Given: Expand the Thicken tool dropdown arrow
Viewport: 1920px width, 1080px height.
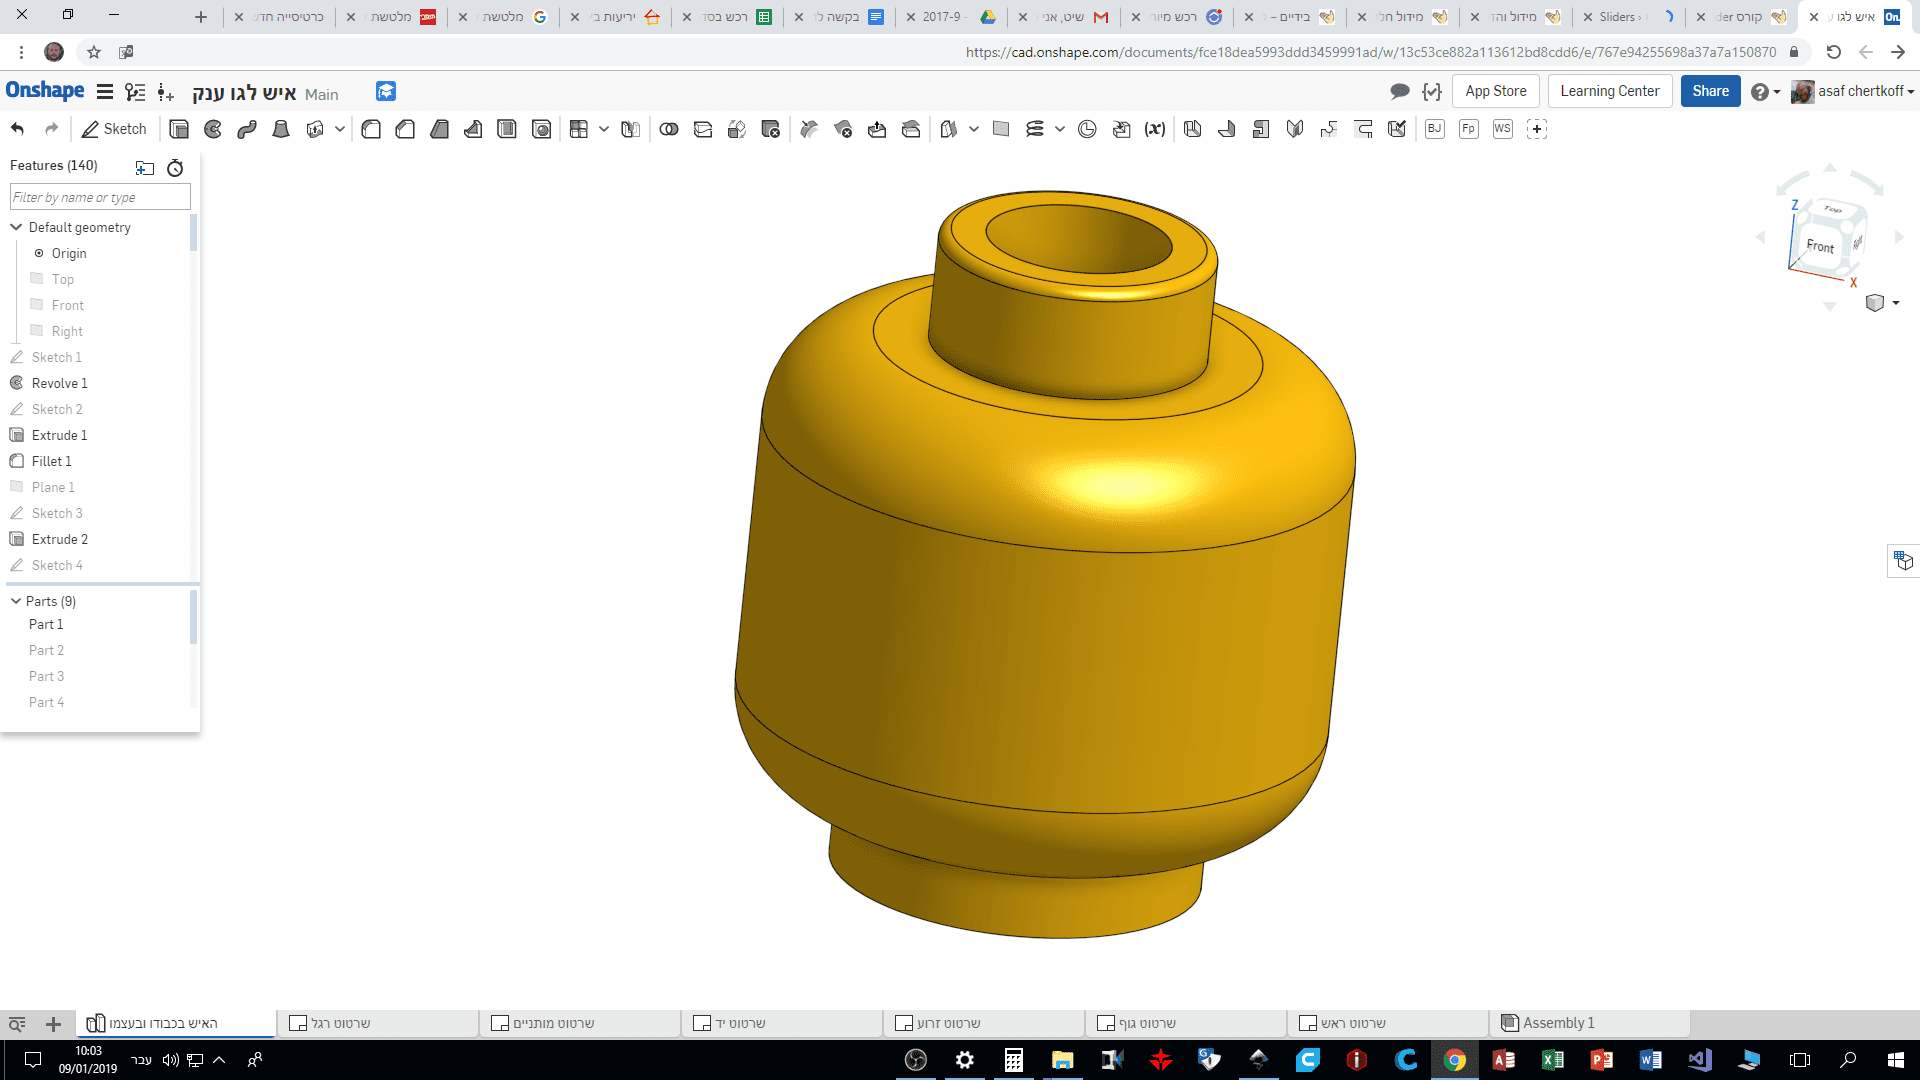Looking at the screenshot, I should [340, 129].
